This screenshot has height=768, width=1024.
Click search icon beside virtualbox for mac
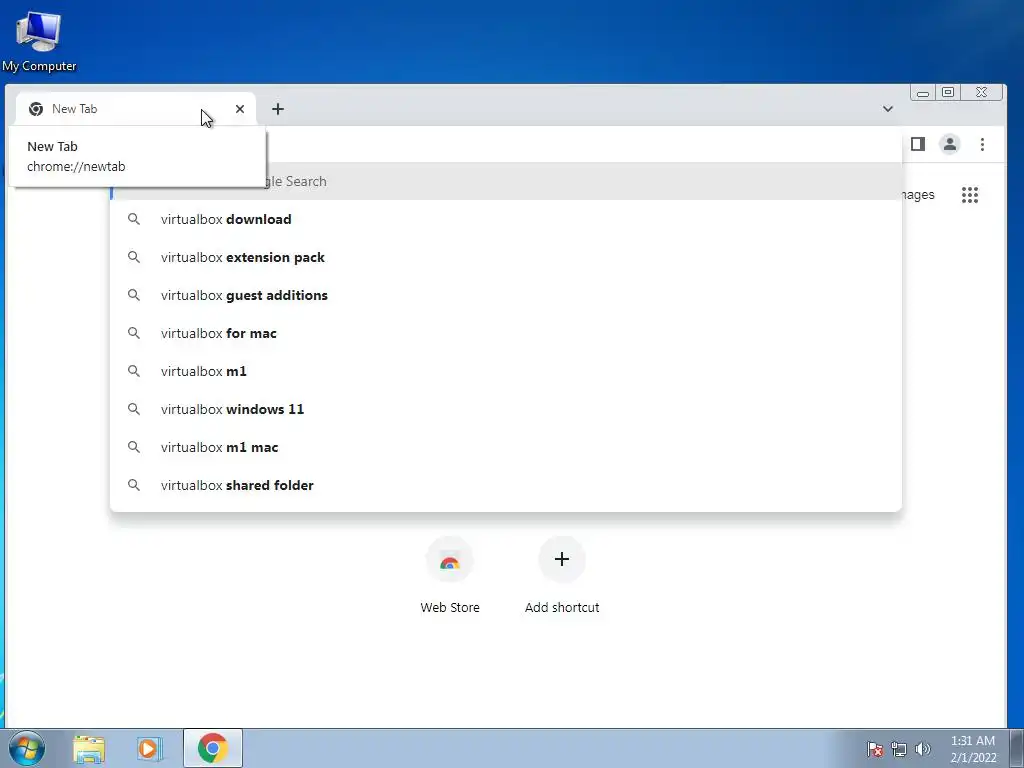click(x=134, y=333)
